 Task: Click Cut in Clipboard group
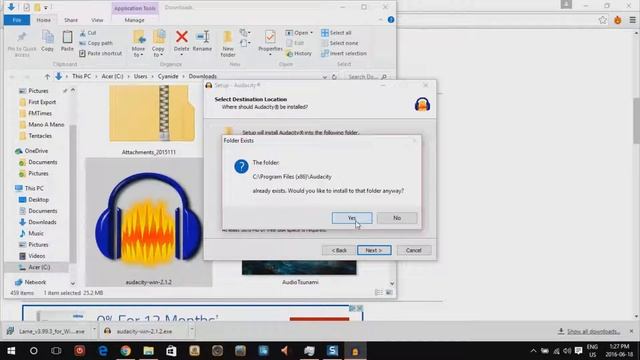coord(88,33)
